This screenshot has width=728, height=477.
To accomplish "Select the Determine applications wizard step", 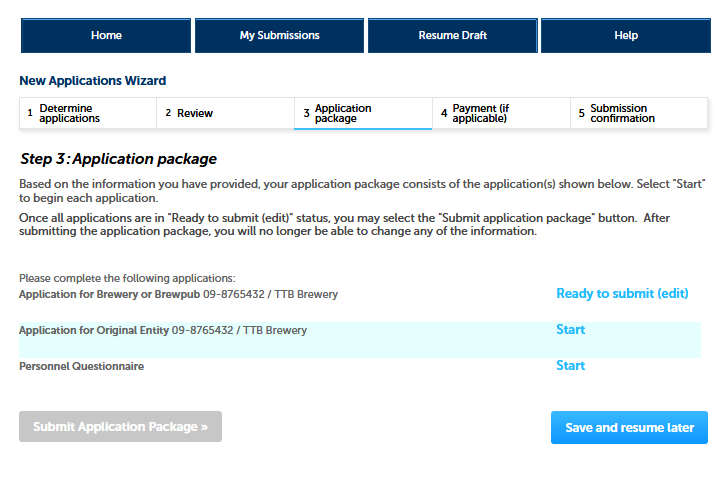I will [x=87, y=114].
